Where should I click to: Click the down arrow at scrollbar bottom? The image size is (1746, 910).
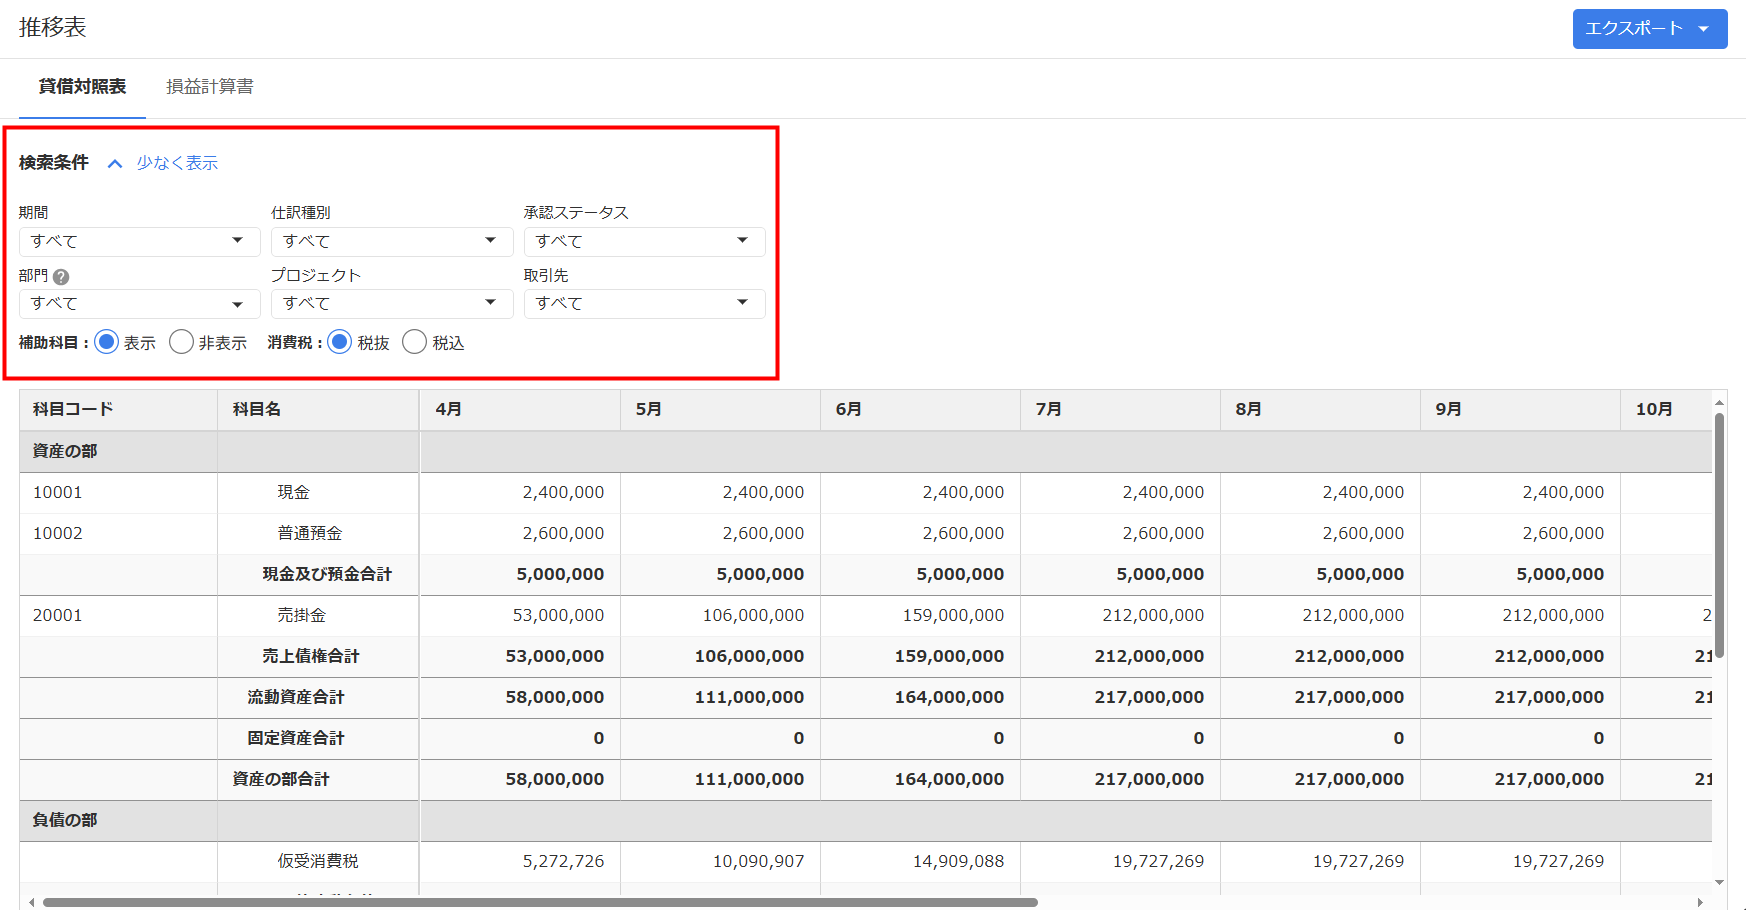(1719, 882)
